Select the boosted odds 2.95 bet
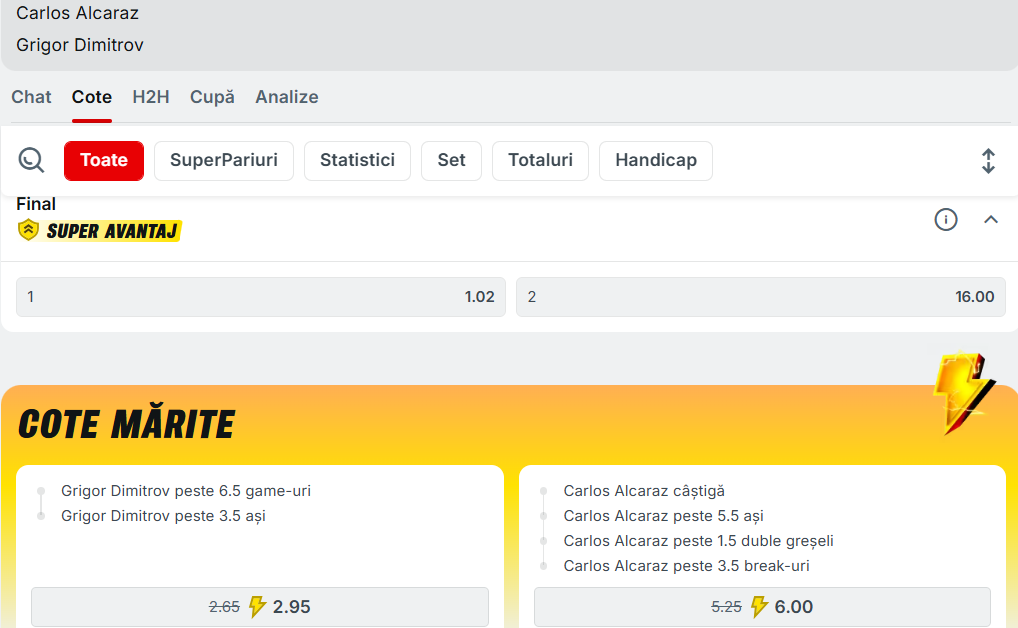The image size is (1018, 628). [260, 607]
